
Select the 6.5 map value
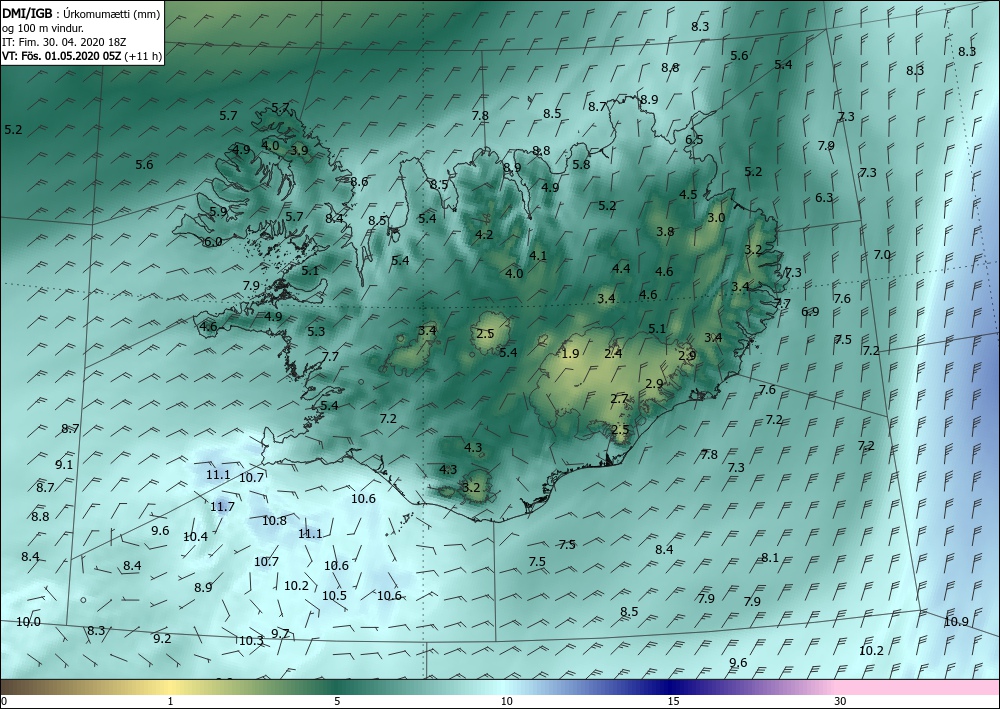pyautogui.click(x=694, y=140)
